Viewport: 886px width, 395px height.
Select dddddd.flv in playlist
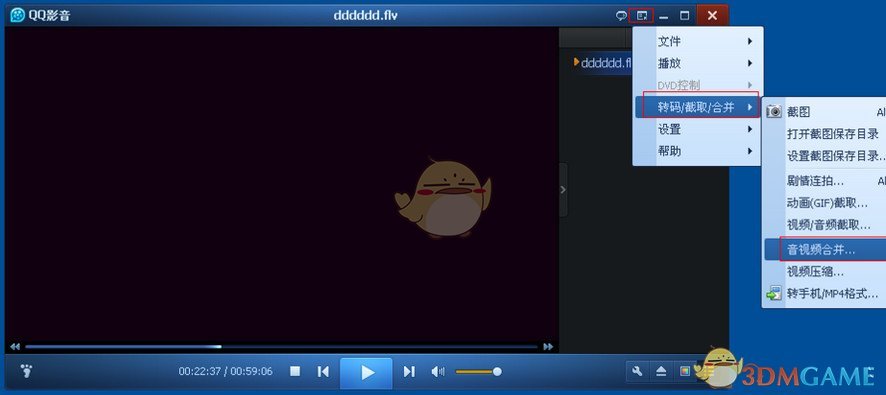click(602, 63)
